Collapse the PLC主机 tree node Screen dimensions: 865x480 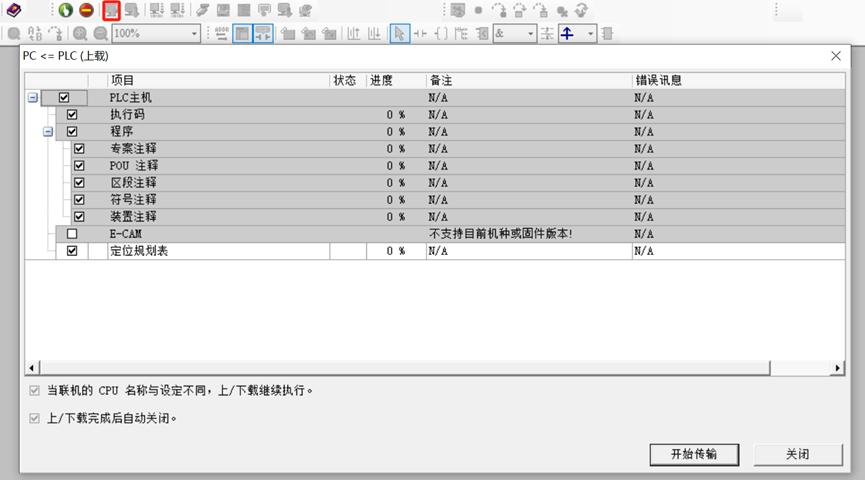tap(33, 98)
